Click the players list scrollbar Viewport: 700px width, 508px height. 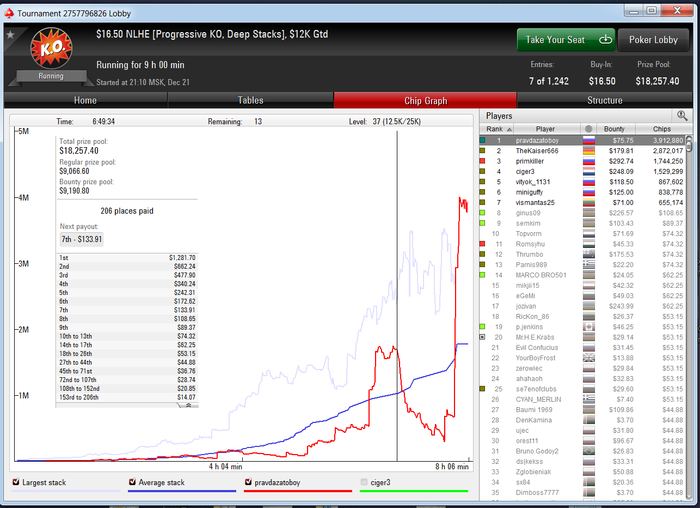click(689, 145)
